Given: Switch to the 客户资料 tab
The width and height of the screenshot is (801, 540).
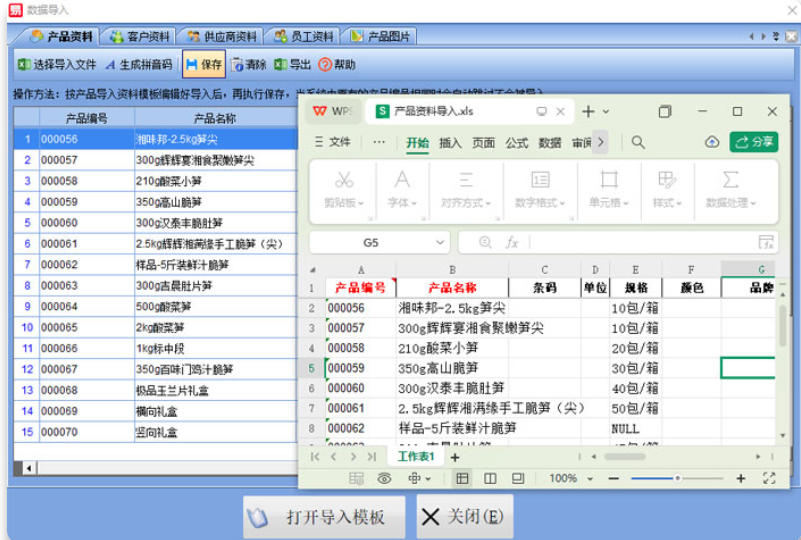Looking at the screenshot, I should click(x=139, y=36).
